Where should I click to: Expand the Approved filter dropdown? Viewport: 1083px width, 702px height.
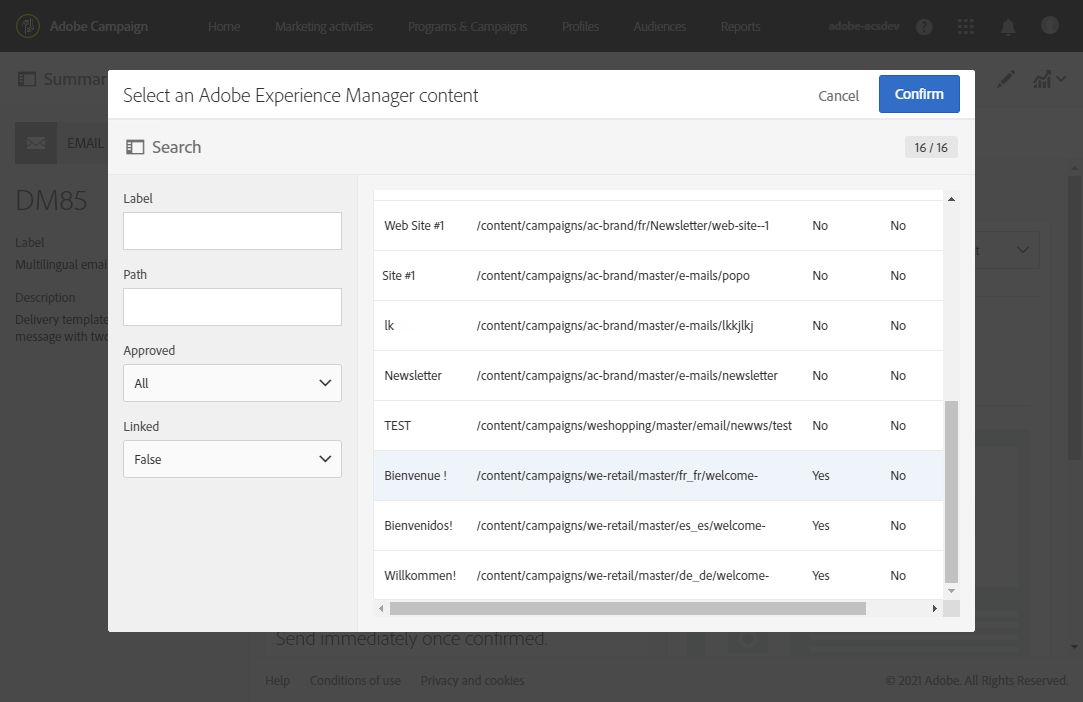(x=232, y=383)
